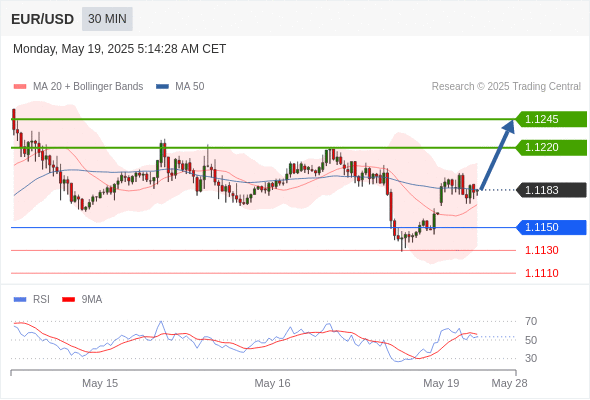Toggle the MA 50 legend label
This screenshot has height=400, width=590.
pyautogui.click(x=190, y=87)
